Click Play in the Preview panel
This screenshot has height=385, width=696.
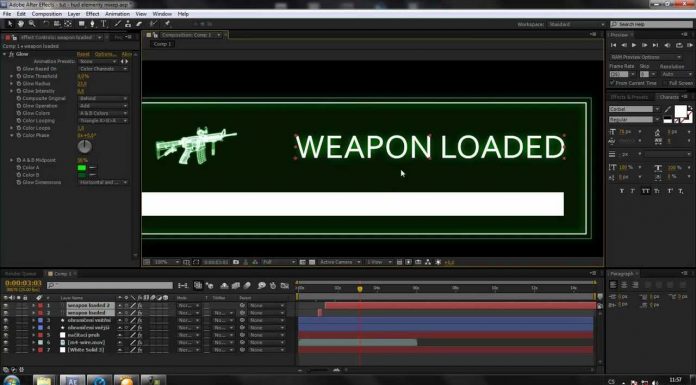pos(634,45)
